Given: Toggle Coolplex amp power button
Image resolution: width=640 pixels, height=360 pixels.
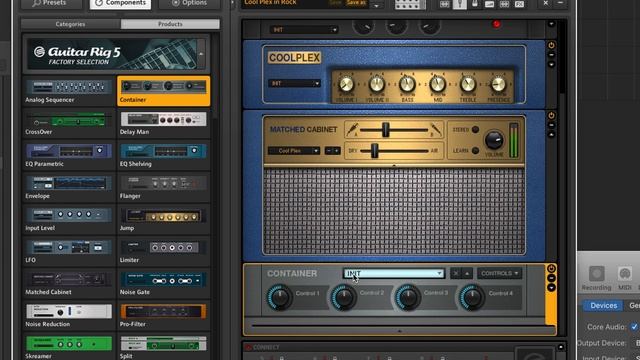Looking at the screenshot, I should (551, 45).
